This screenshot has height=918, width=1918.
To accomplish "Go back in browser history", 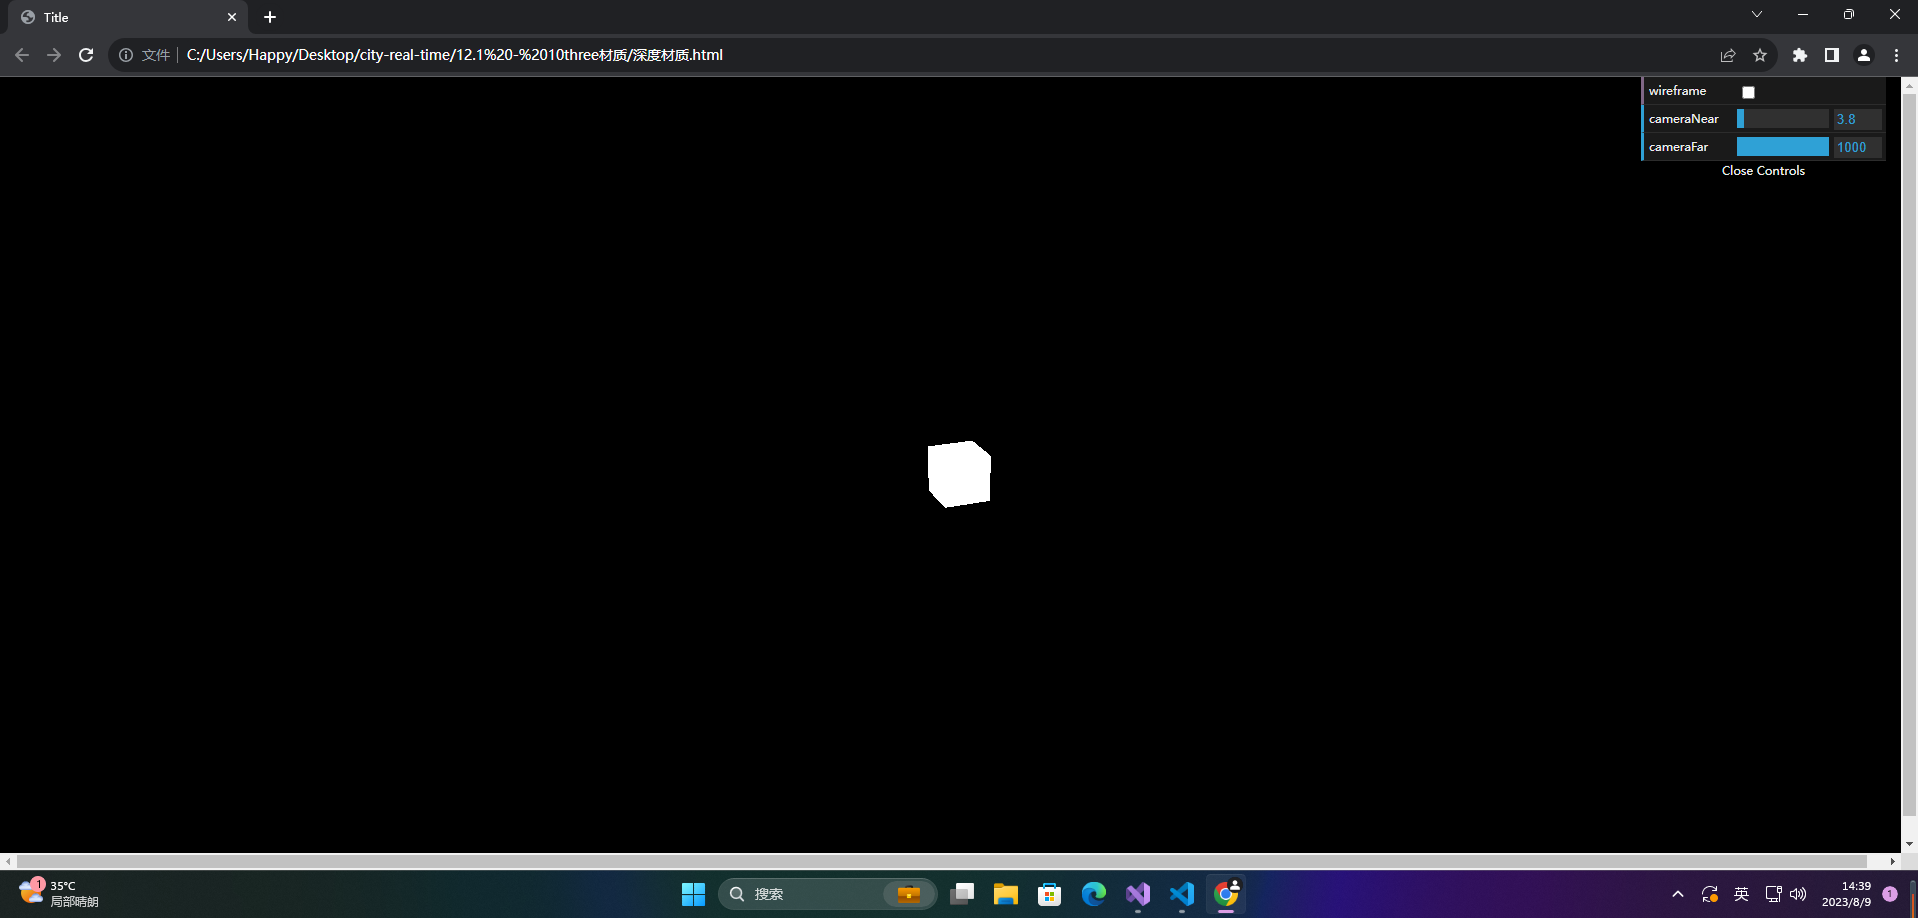I will pyautogui.click(x=22, y=55).
